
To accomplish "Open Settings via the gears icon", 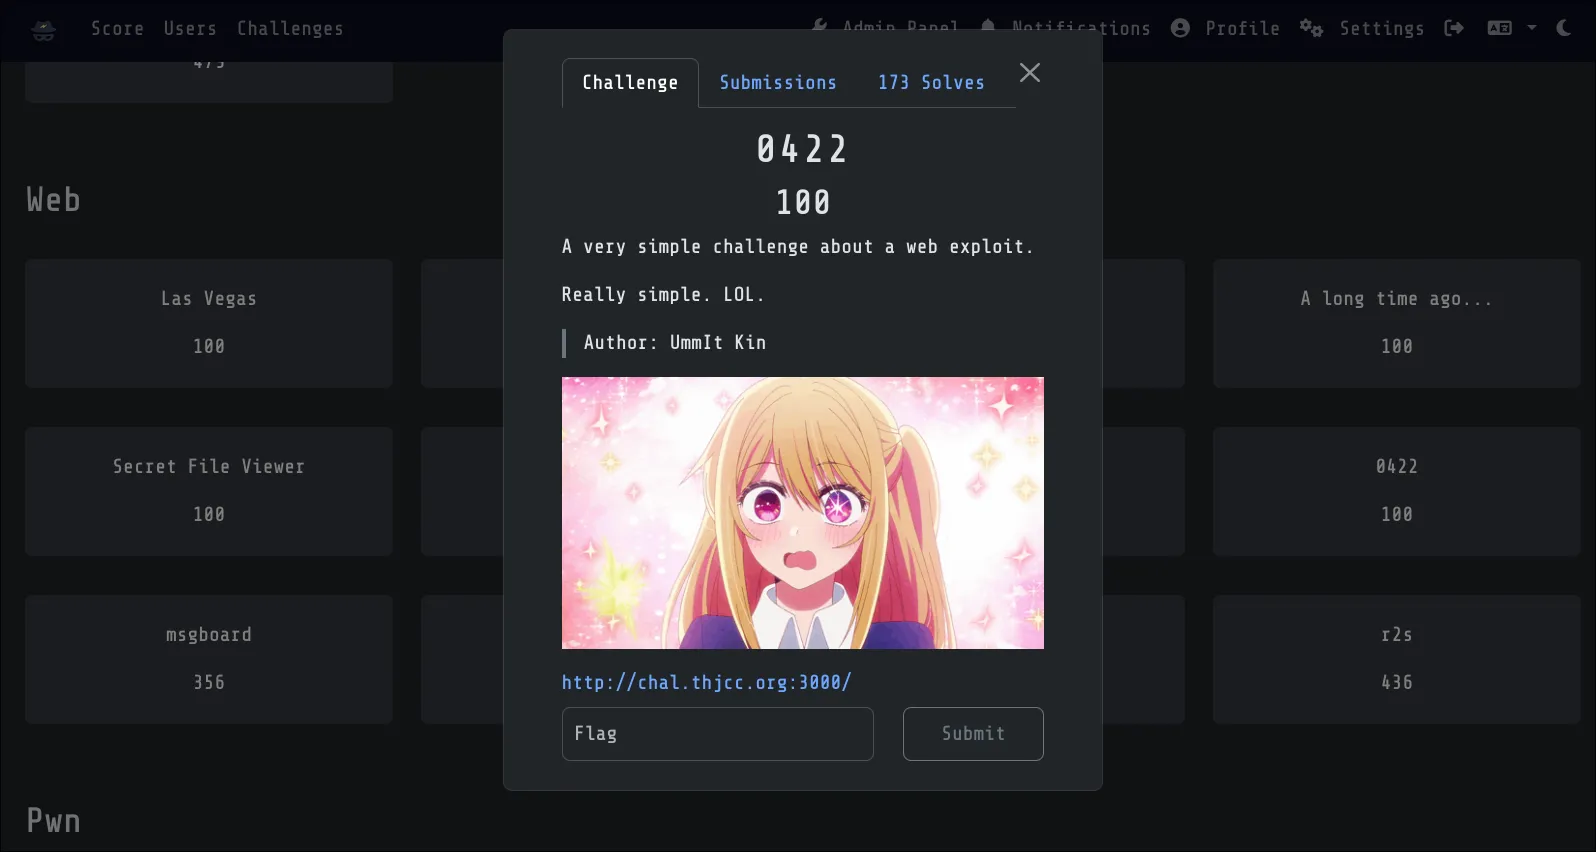I will click(x=1311, y=28).
